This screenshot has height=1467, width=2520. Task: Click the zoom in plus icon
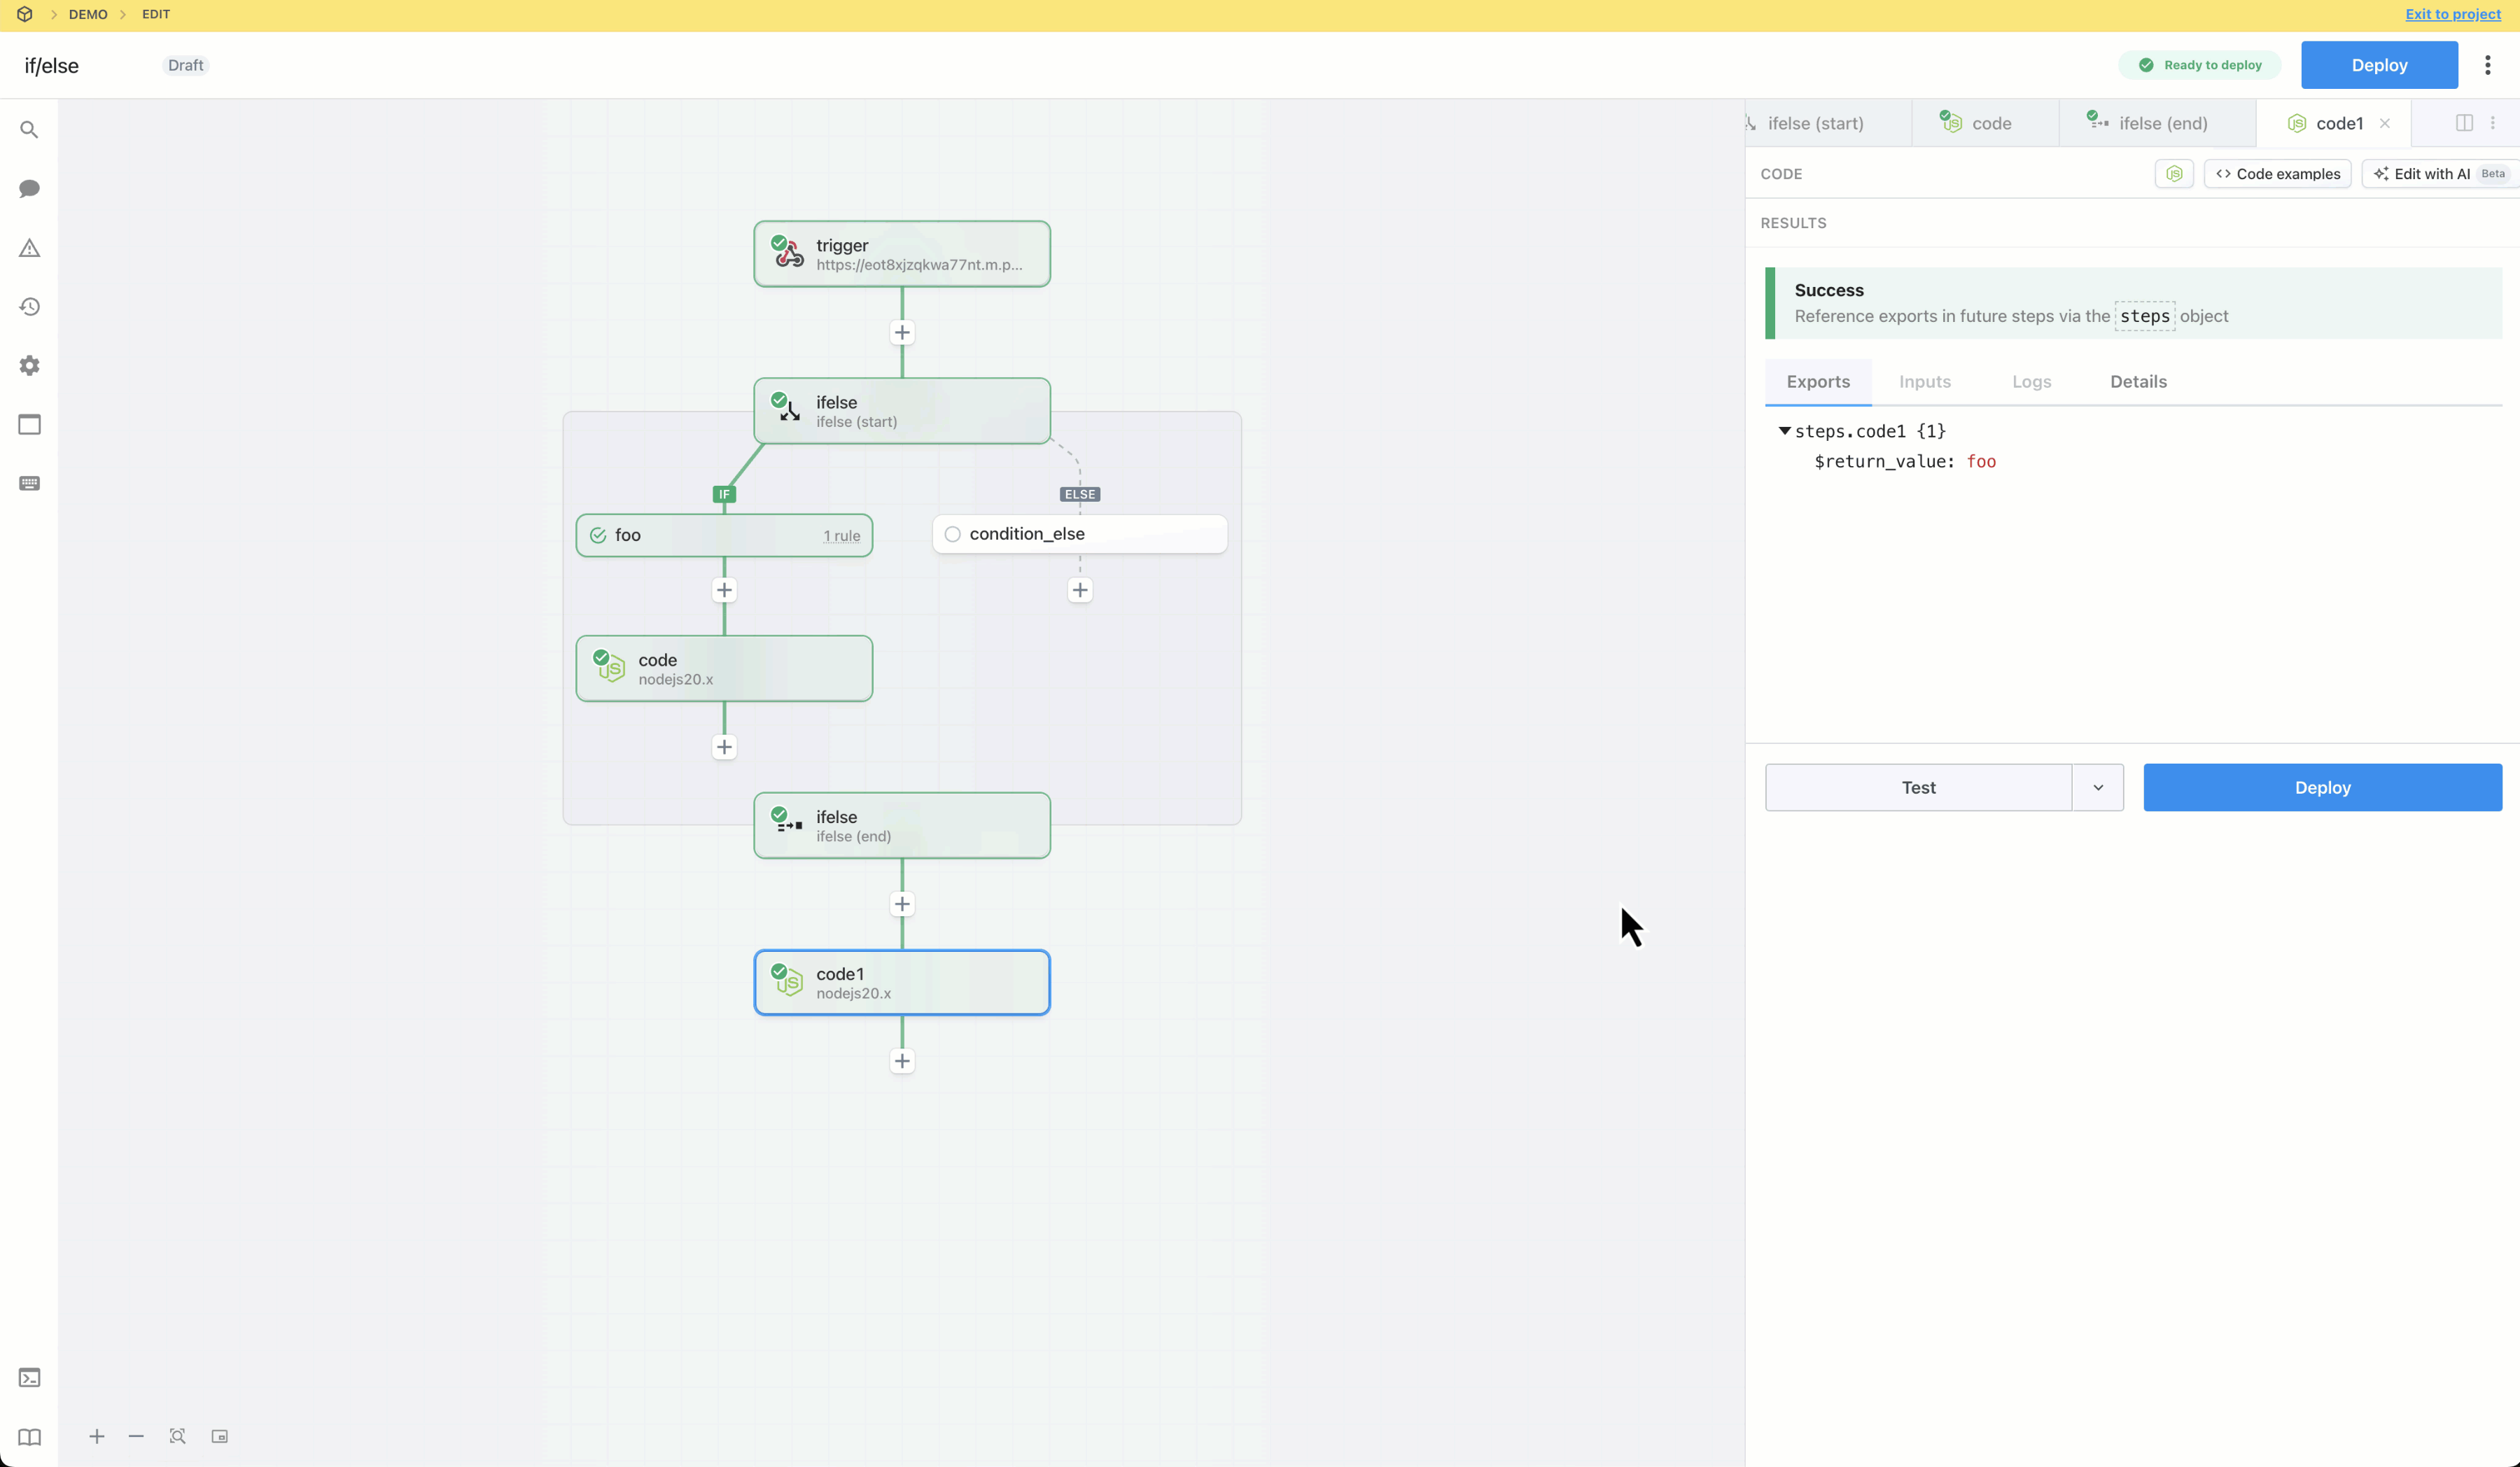point(97,1436)
